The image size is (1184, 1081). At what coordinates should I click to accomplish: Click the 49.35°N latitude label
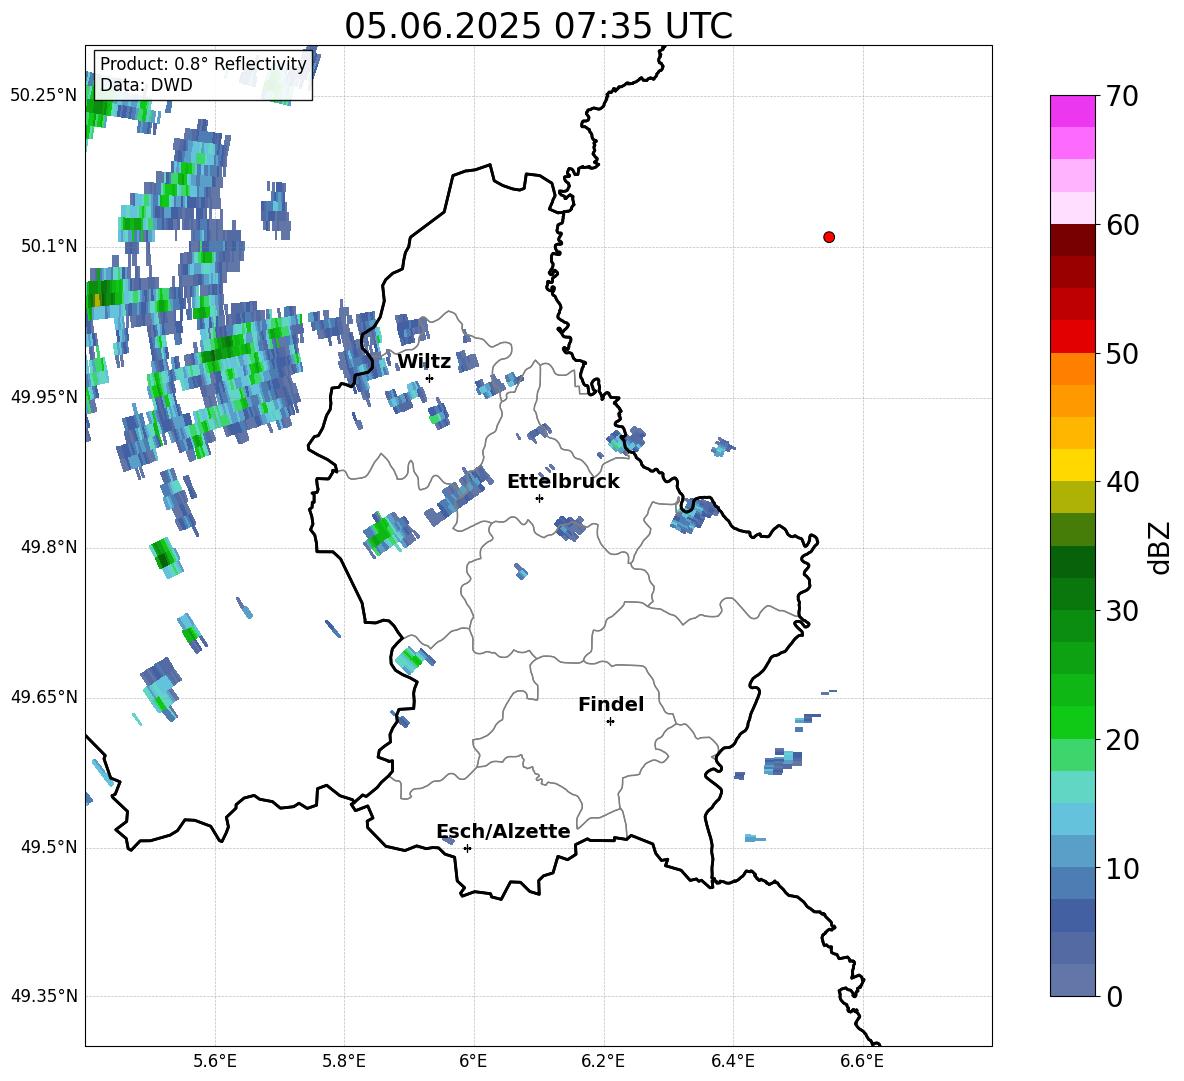click(x=44, y=996)
